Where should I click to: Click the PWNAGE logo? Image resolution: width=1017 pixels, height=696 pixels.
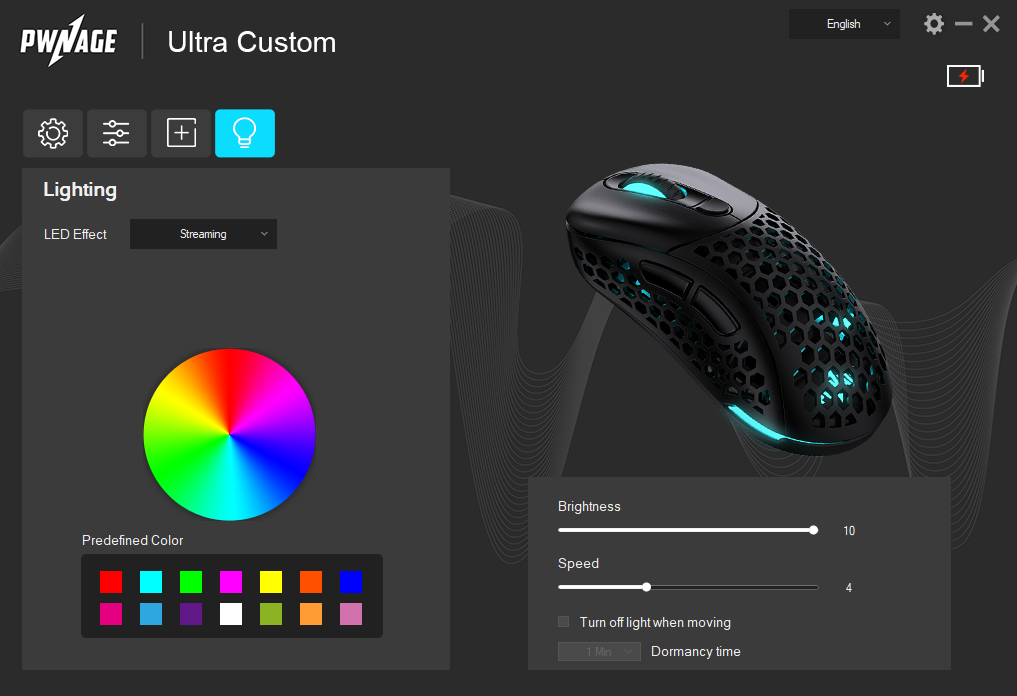coord(69,41)
